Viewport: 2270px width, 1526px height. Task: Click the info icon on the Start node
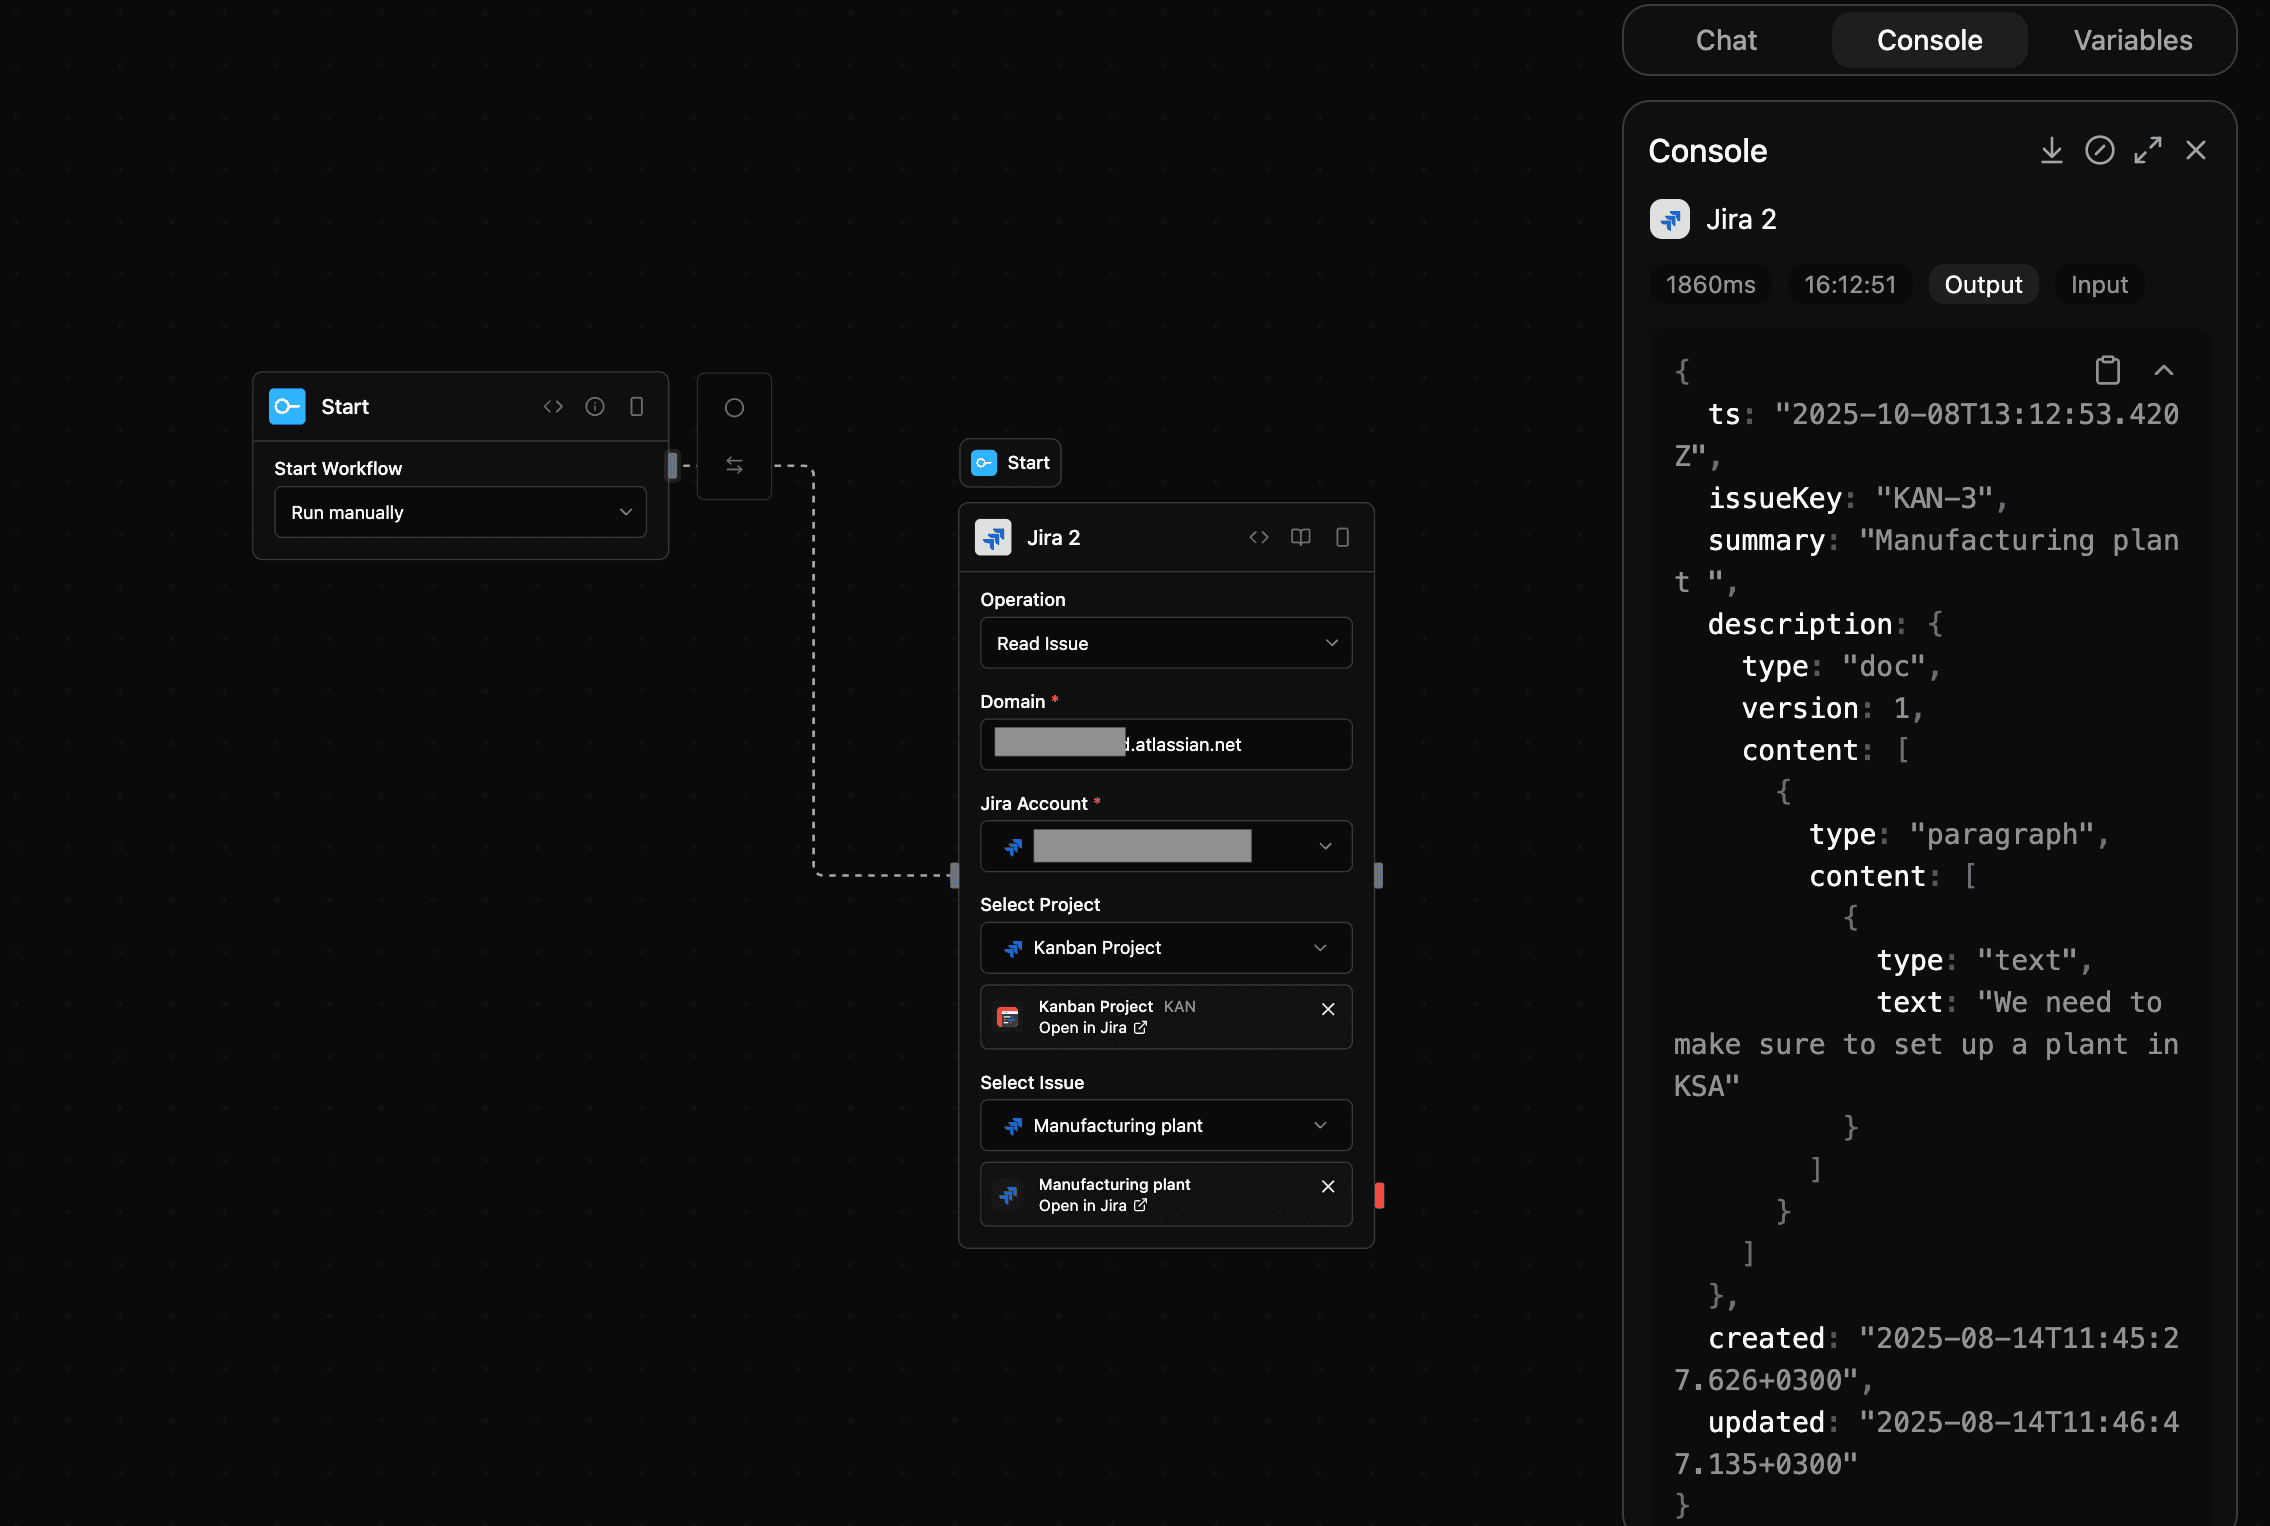(595, 406)
